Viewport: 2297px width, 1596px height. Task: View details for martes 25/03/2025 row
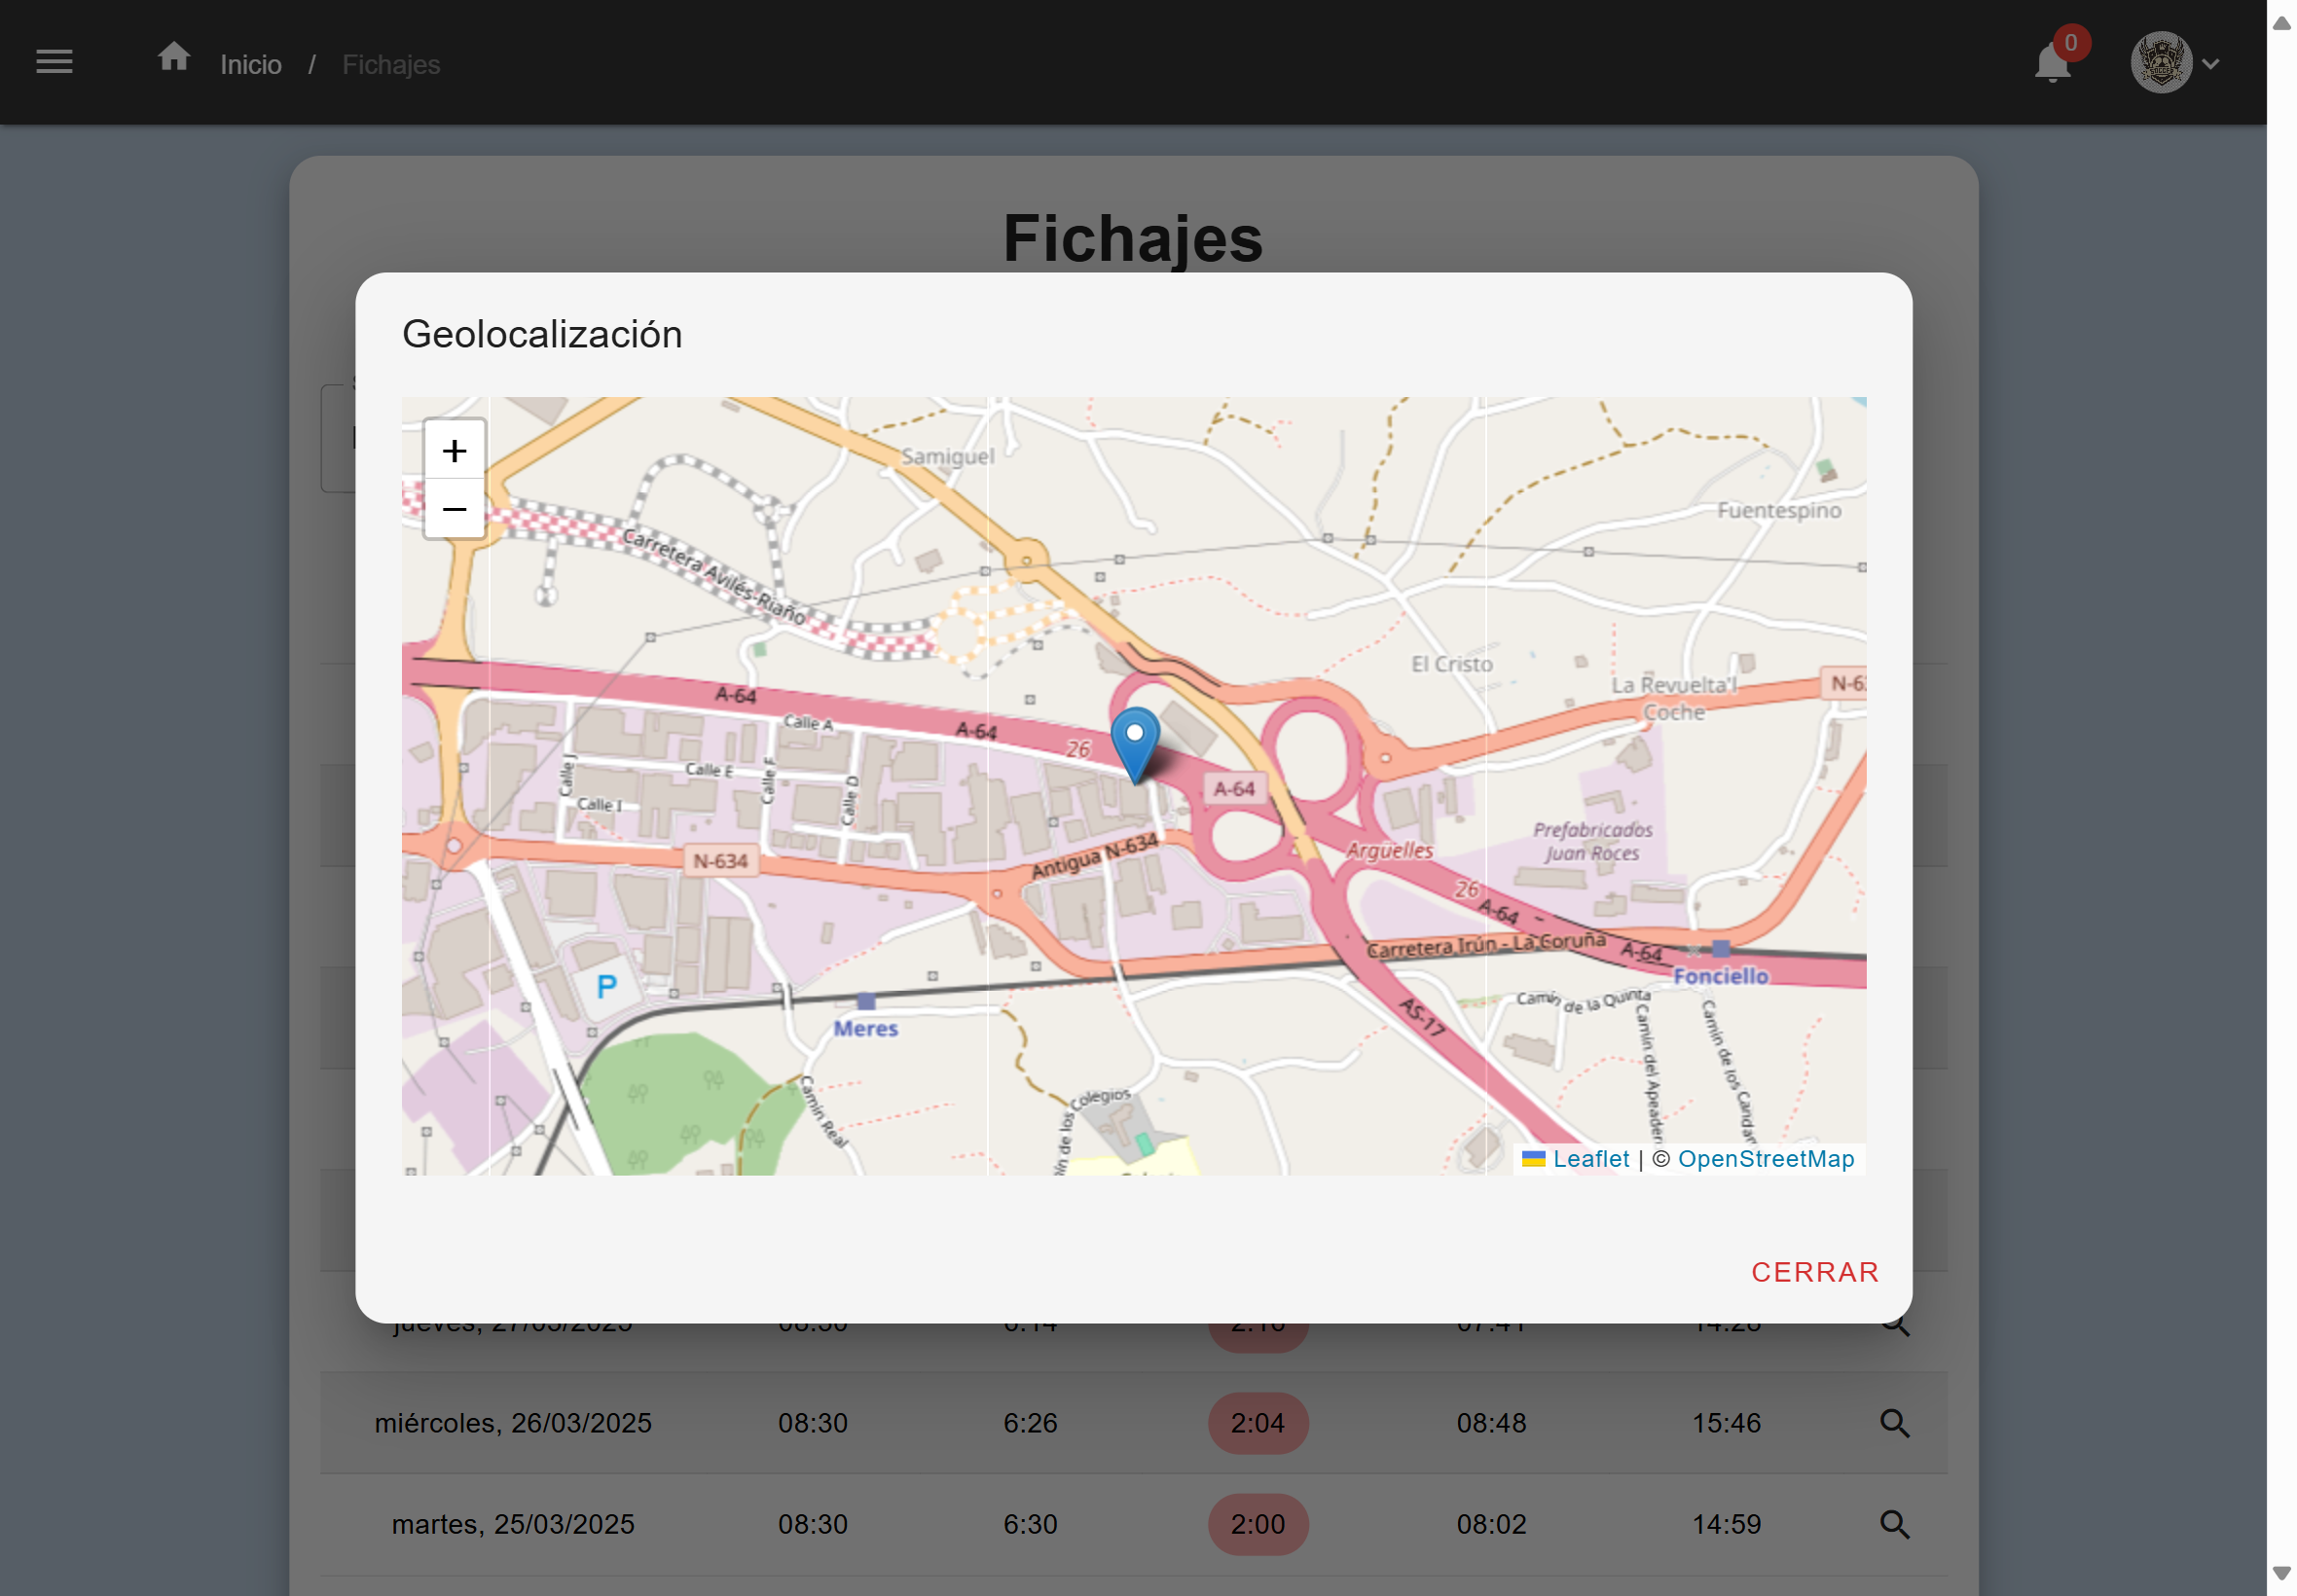tap(1894, 1524)
